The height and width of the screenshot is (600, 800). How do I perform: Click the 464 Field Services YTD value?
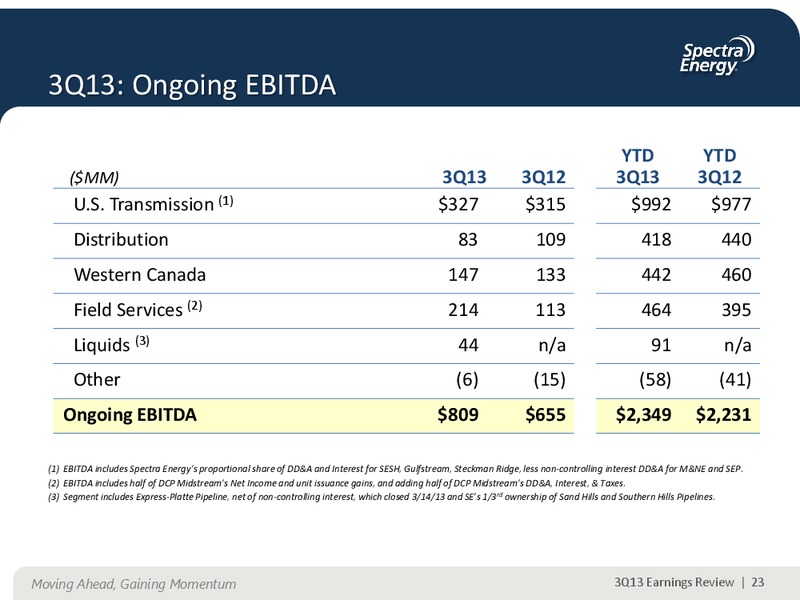pyautogui.click(x=656, y=310)
